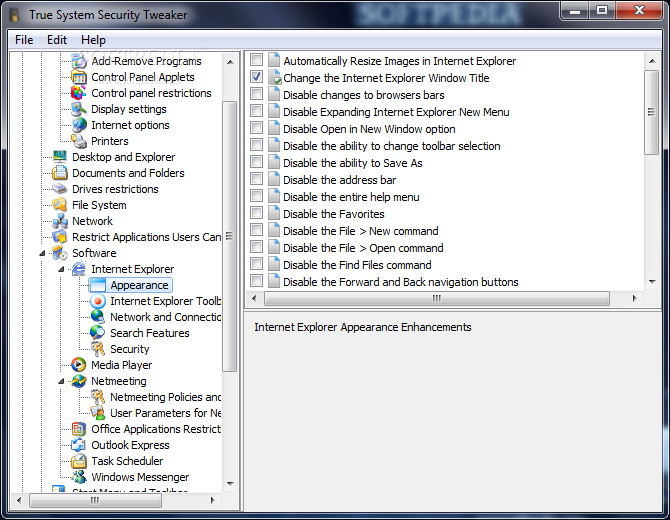Screen dimensions: 670x520
Task: Click tree panel scroll-up arrow
Action: (230, 62)
